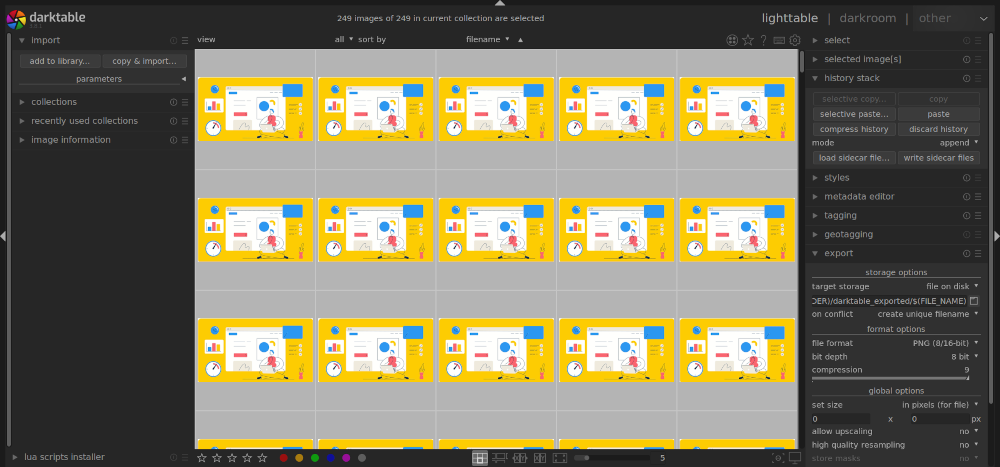Screen dimensions: 1000x467
Task: Open presets menu of the tagging module
Action: [978, 216]
